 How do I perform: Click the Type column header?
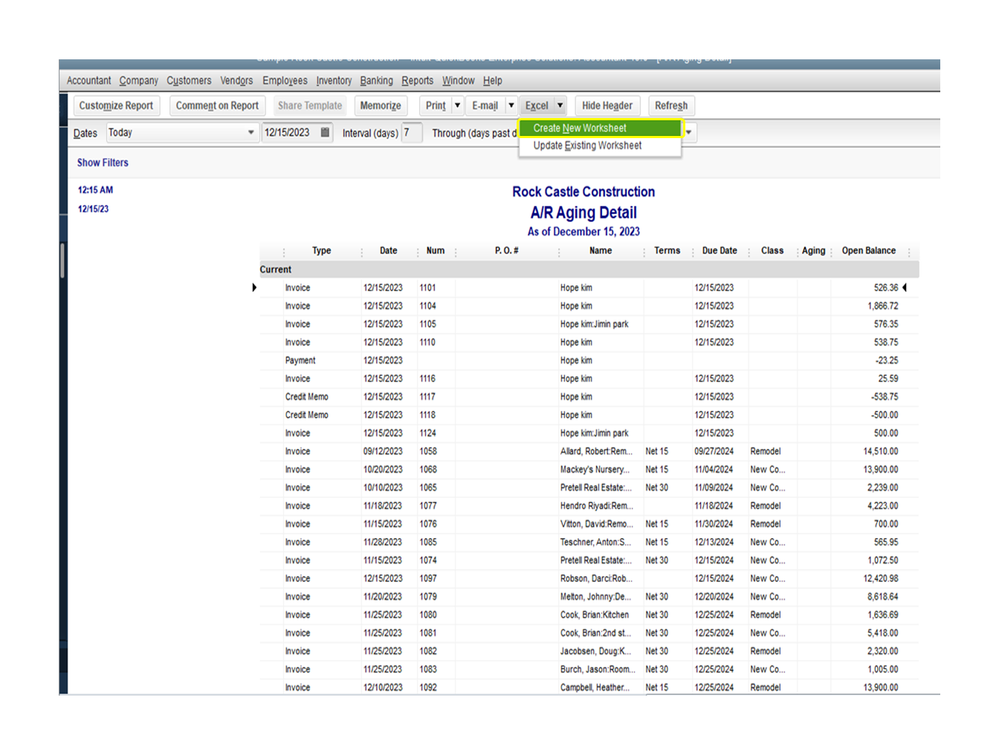pos(322,251)
